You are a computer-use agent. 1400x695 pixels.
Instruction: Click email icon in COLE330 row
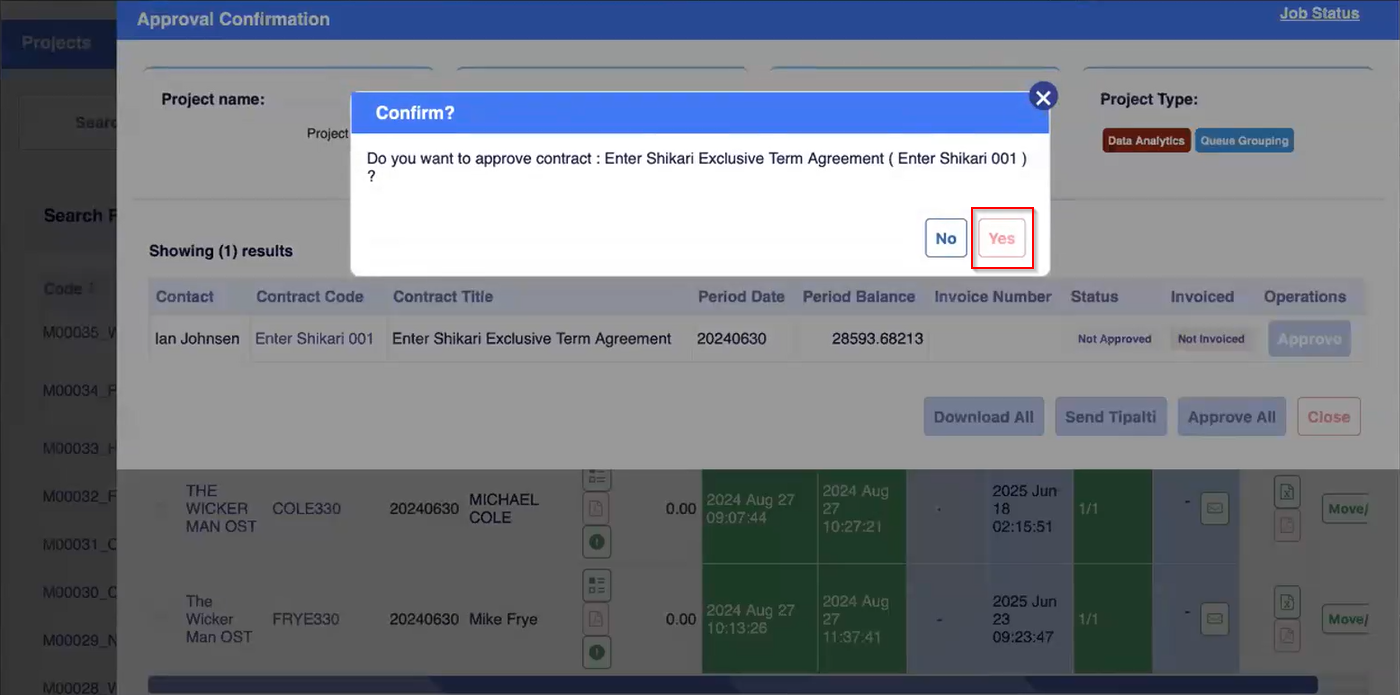(x=1214, y=508)
